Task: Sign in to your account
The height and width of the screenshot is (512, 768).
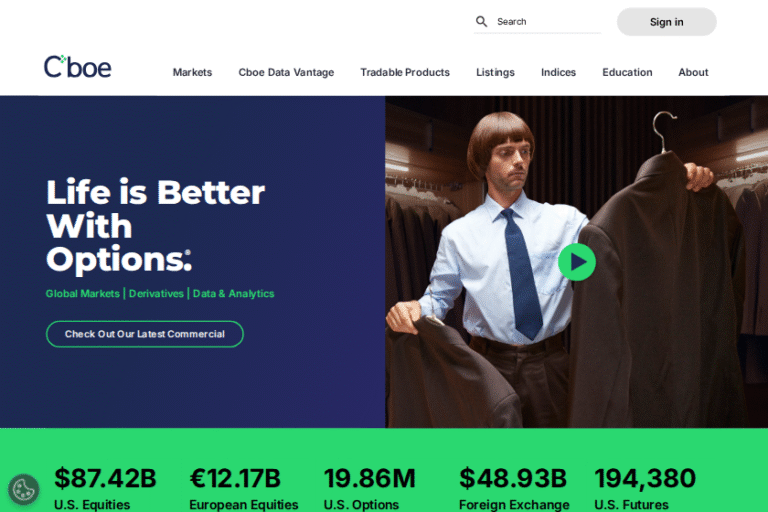Action: (667, 22)
